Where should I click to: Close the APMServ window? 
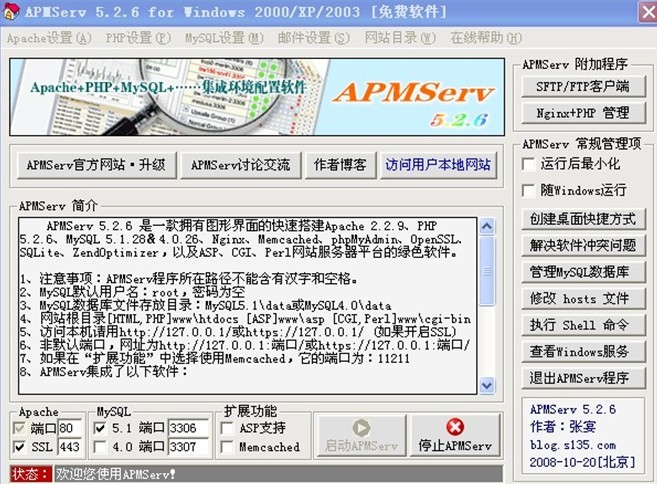(x=648, y=11)
